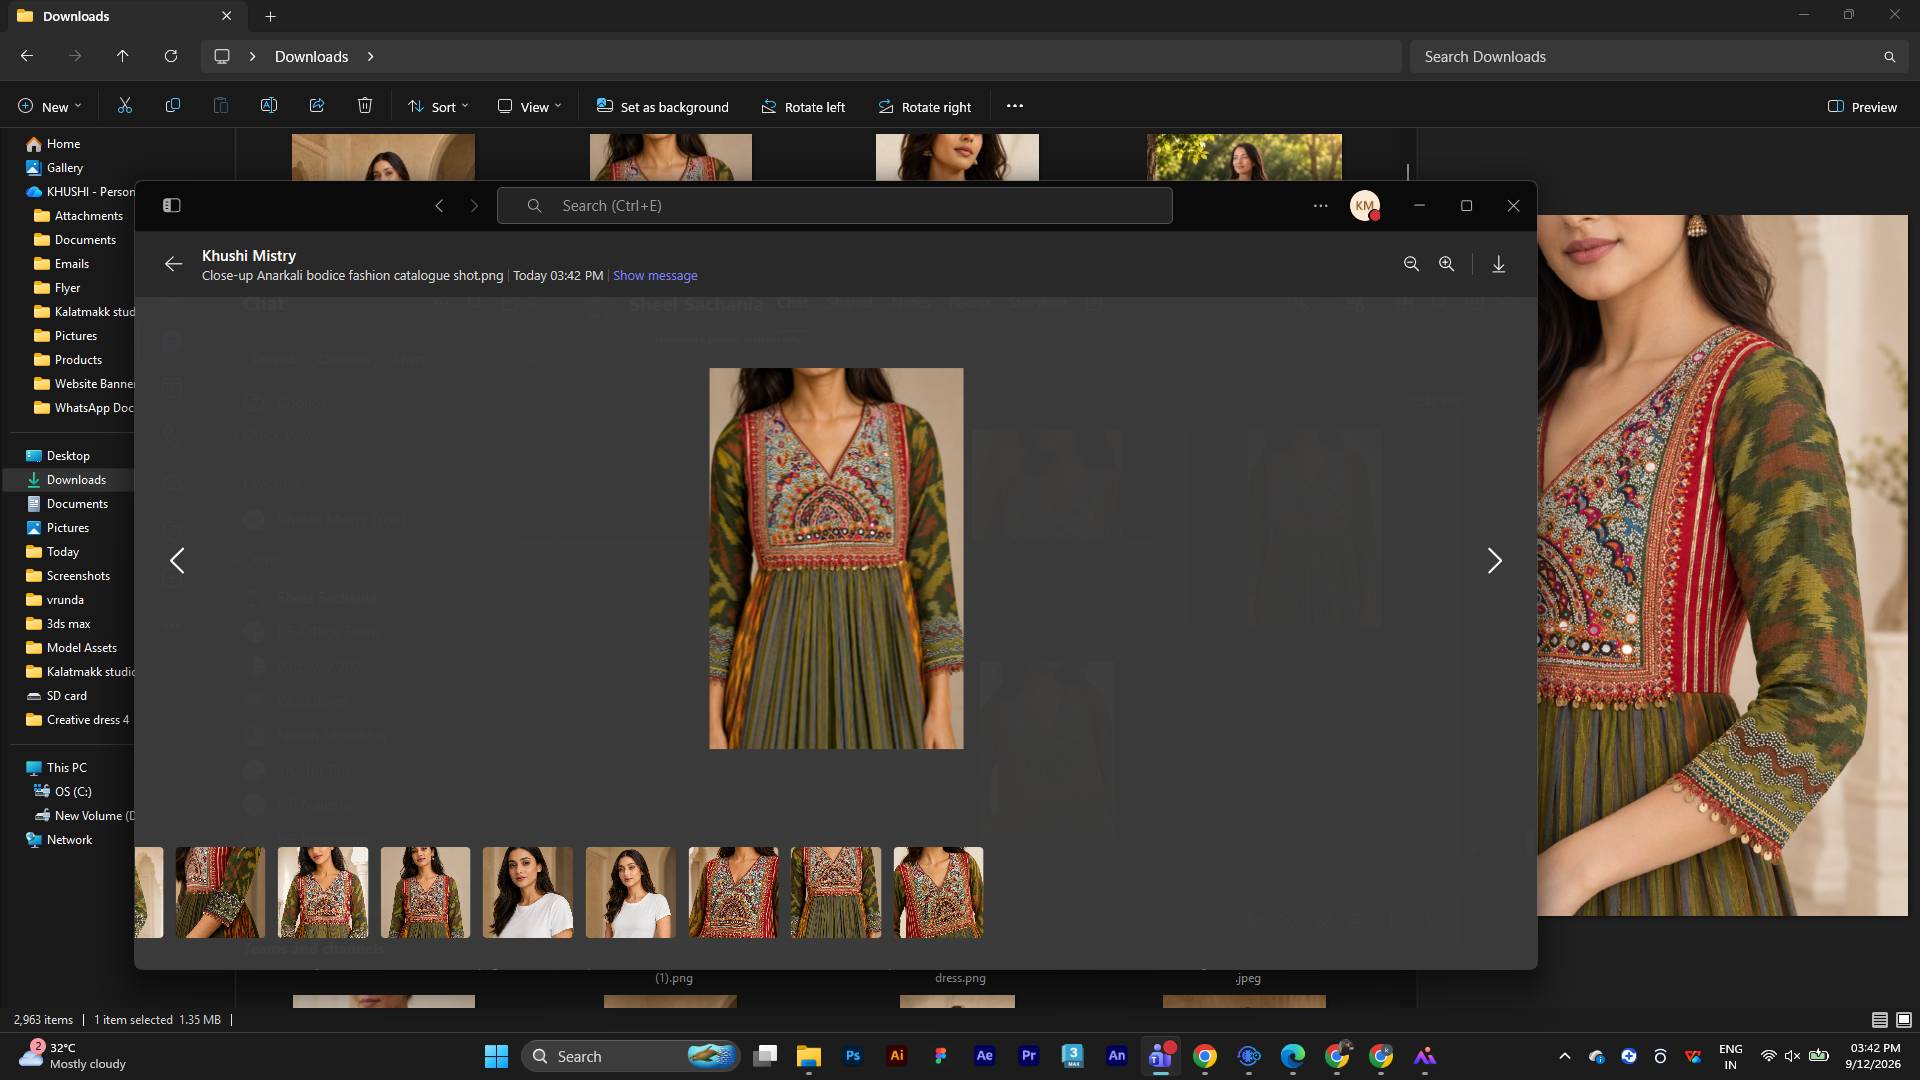Click the Show message link
The width and height of the screenshot is (1920, 1080).
click(655, 276)
